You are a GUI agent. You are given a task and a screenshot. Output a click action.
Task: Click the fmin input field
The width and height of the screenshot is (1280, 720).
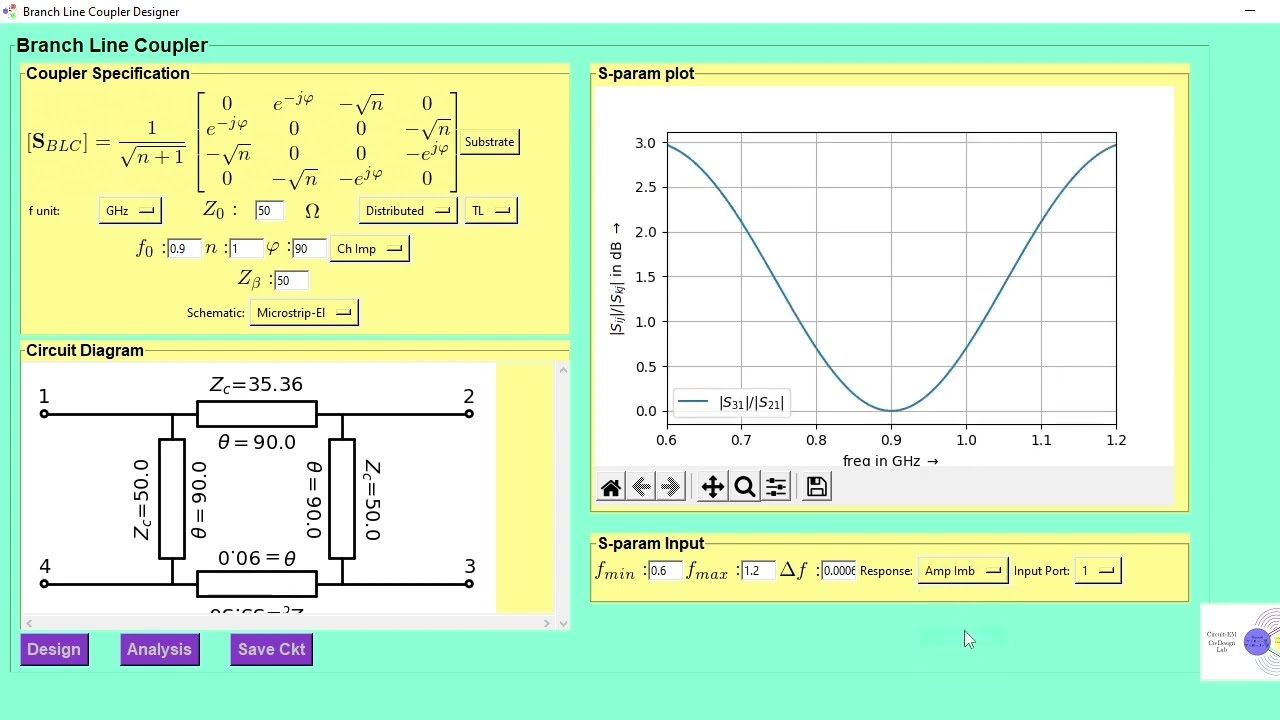coord(665,571)
